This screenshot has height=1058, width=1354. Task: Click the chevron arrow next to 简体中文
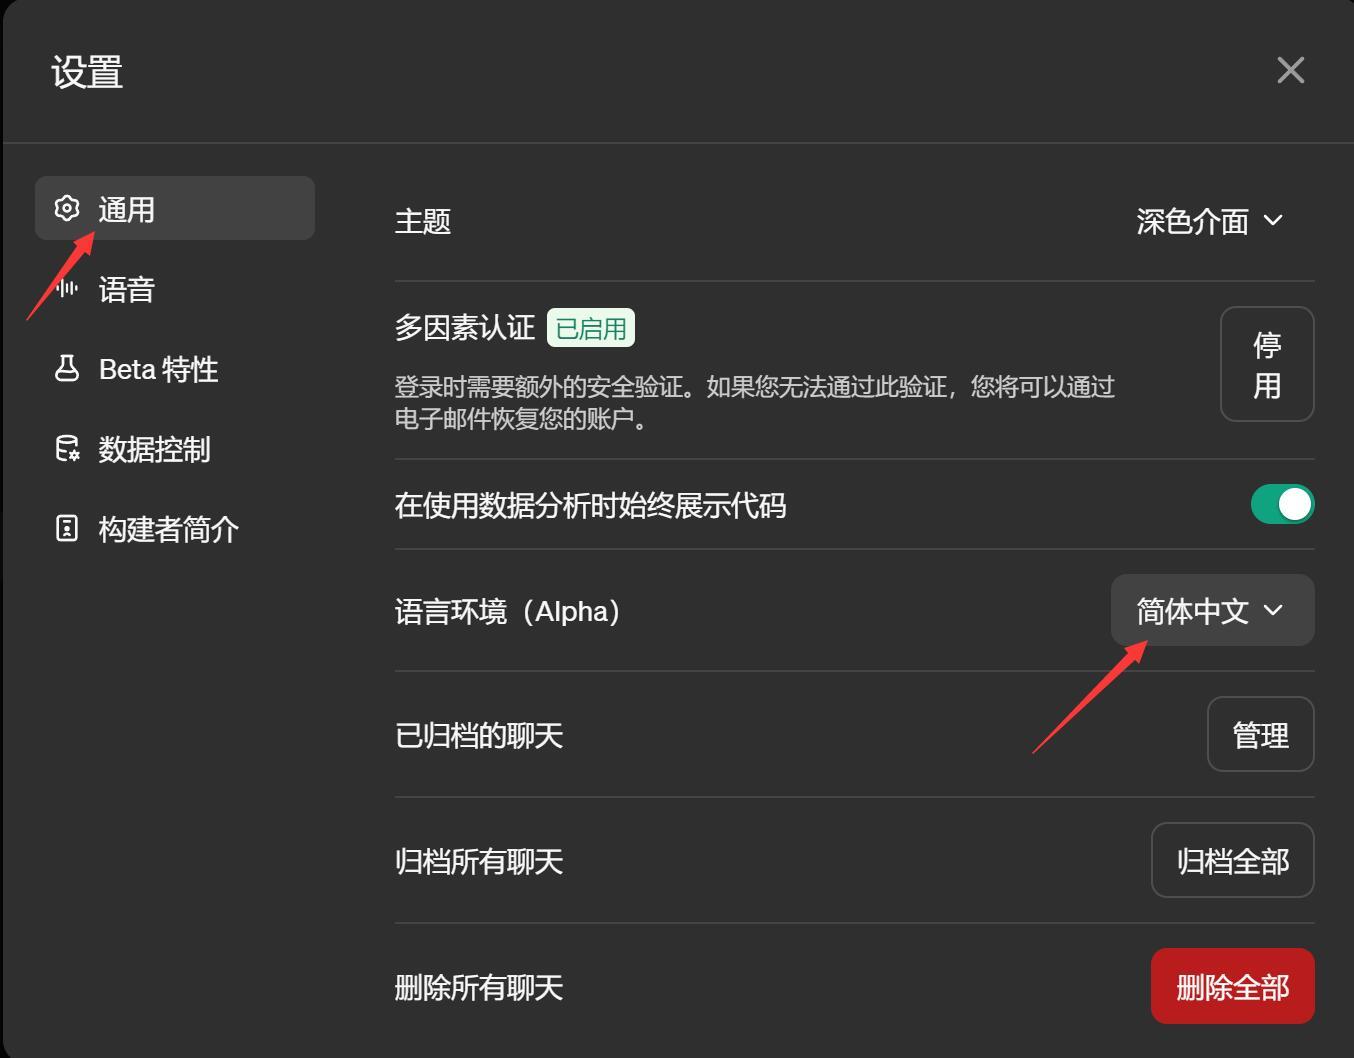1273,610
